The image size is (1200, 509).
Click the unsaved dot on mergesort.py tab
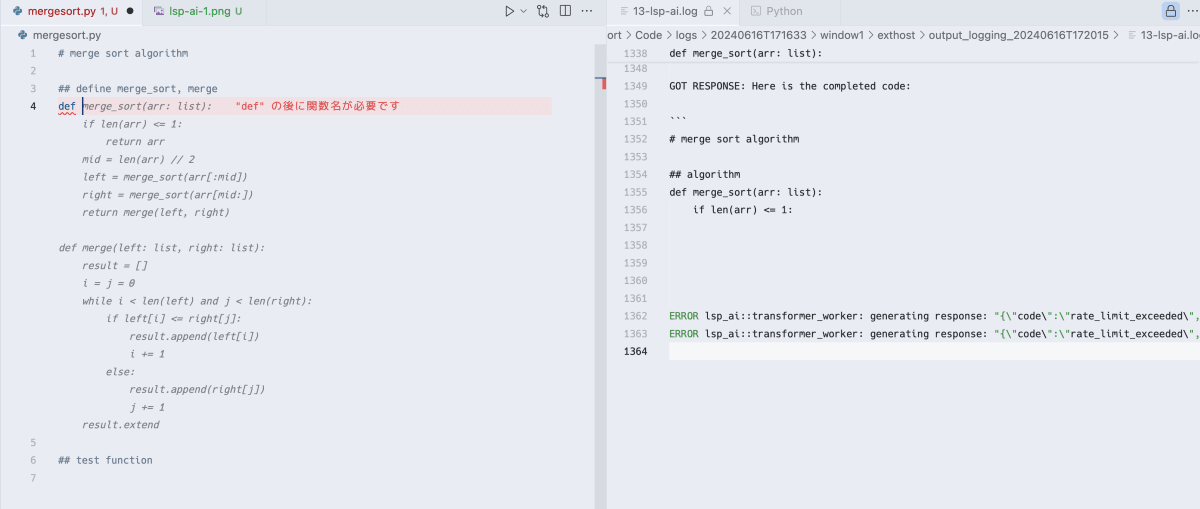pyautogui.click(x=130, y=11)
